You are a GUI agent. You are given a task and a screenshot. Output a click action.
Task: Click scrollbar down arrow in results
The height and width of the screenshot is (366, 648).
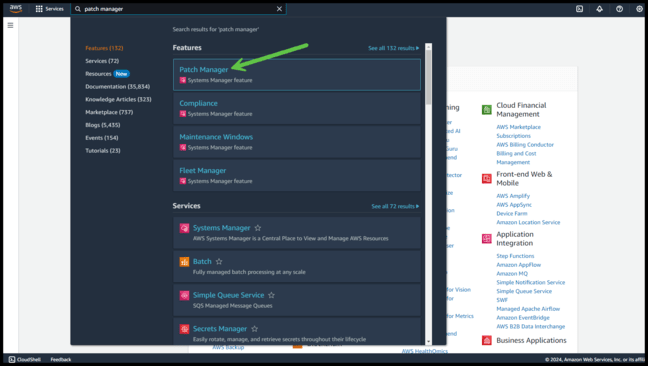[x=429, y=342]
